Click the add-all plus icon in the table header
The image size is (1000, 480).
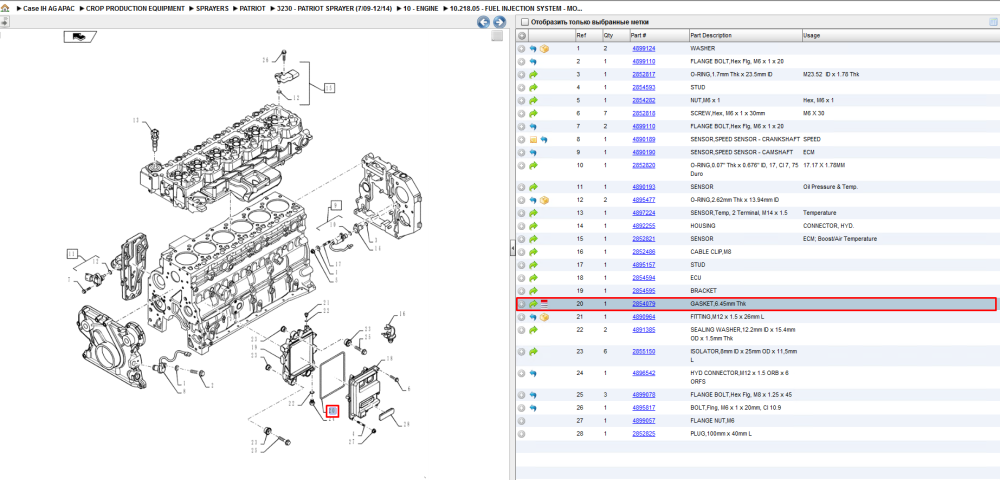[521, 36]
